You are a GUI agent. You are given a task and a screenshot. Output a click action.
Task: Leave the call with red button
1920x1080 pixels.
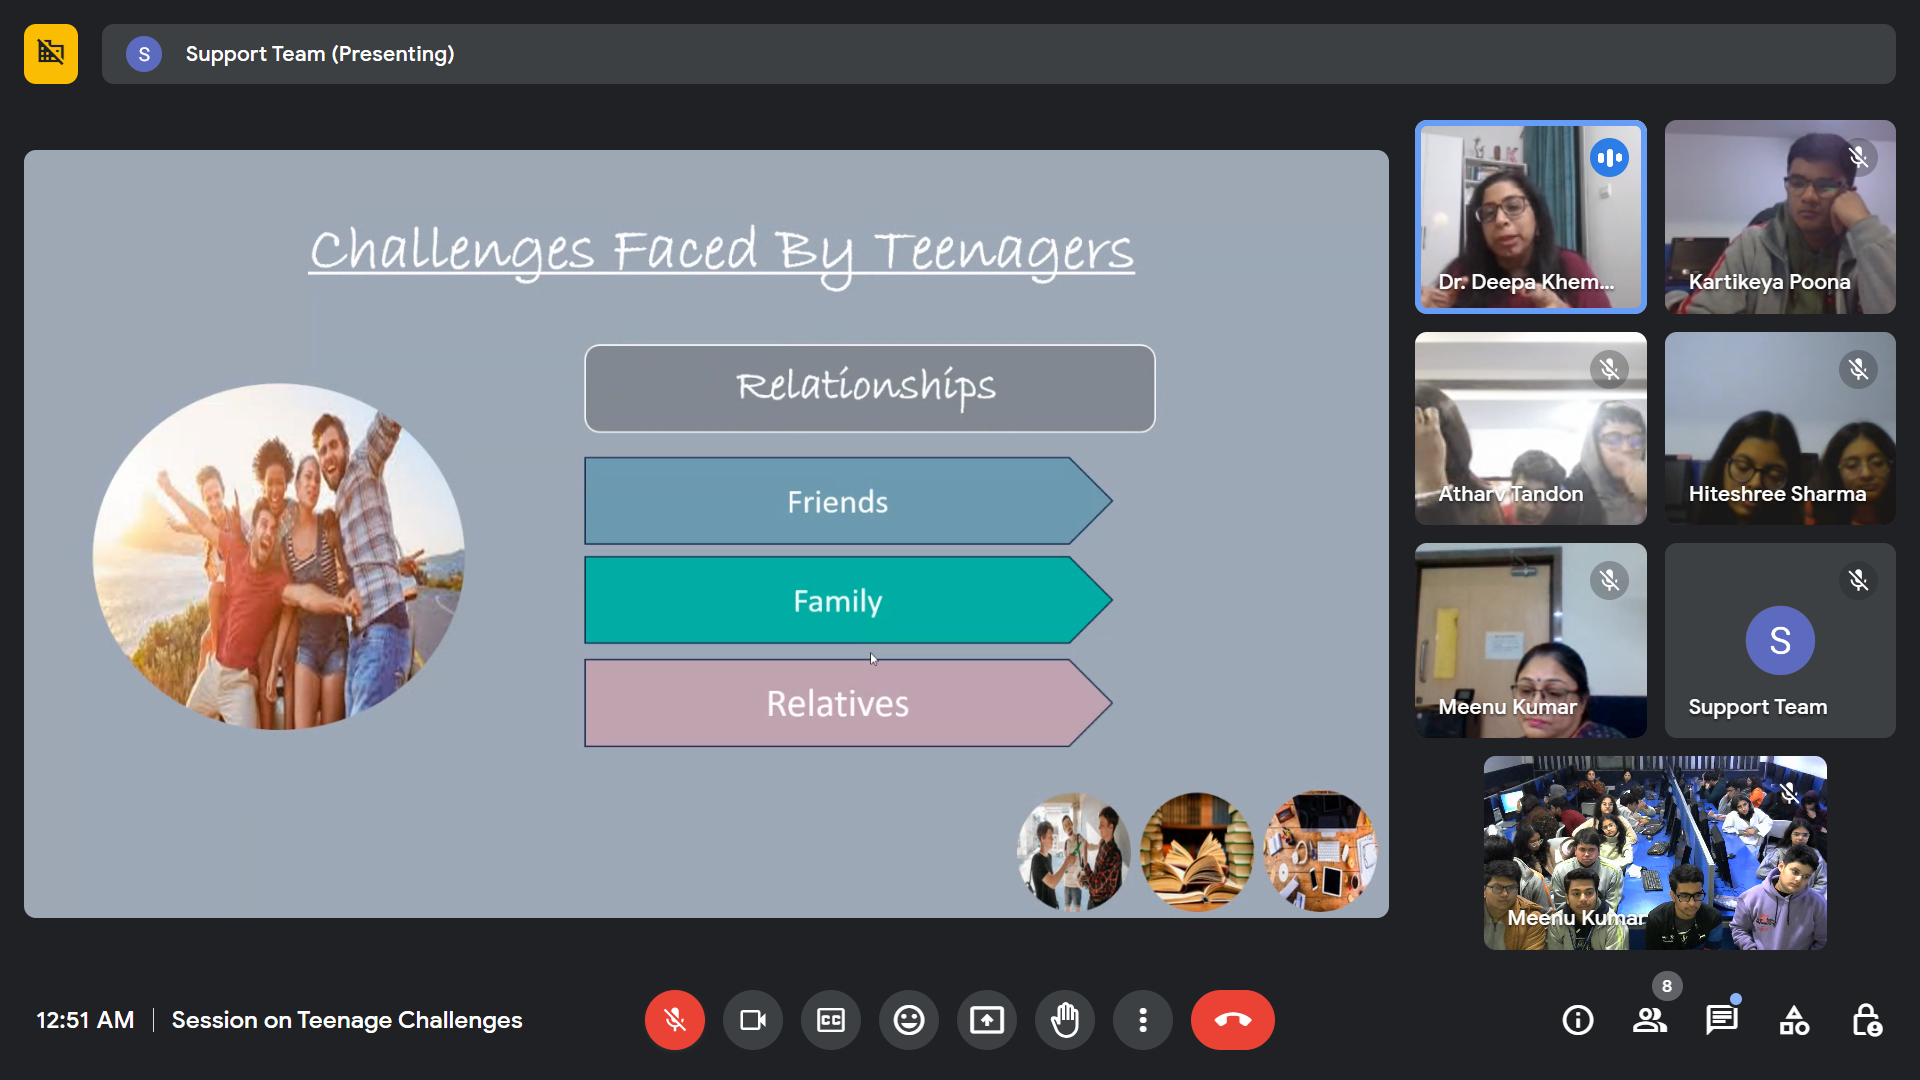tap(1232, 1020)
